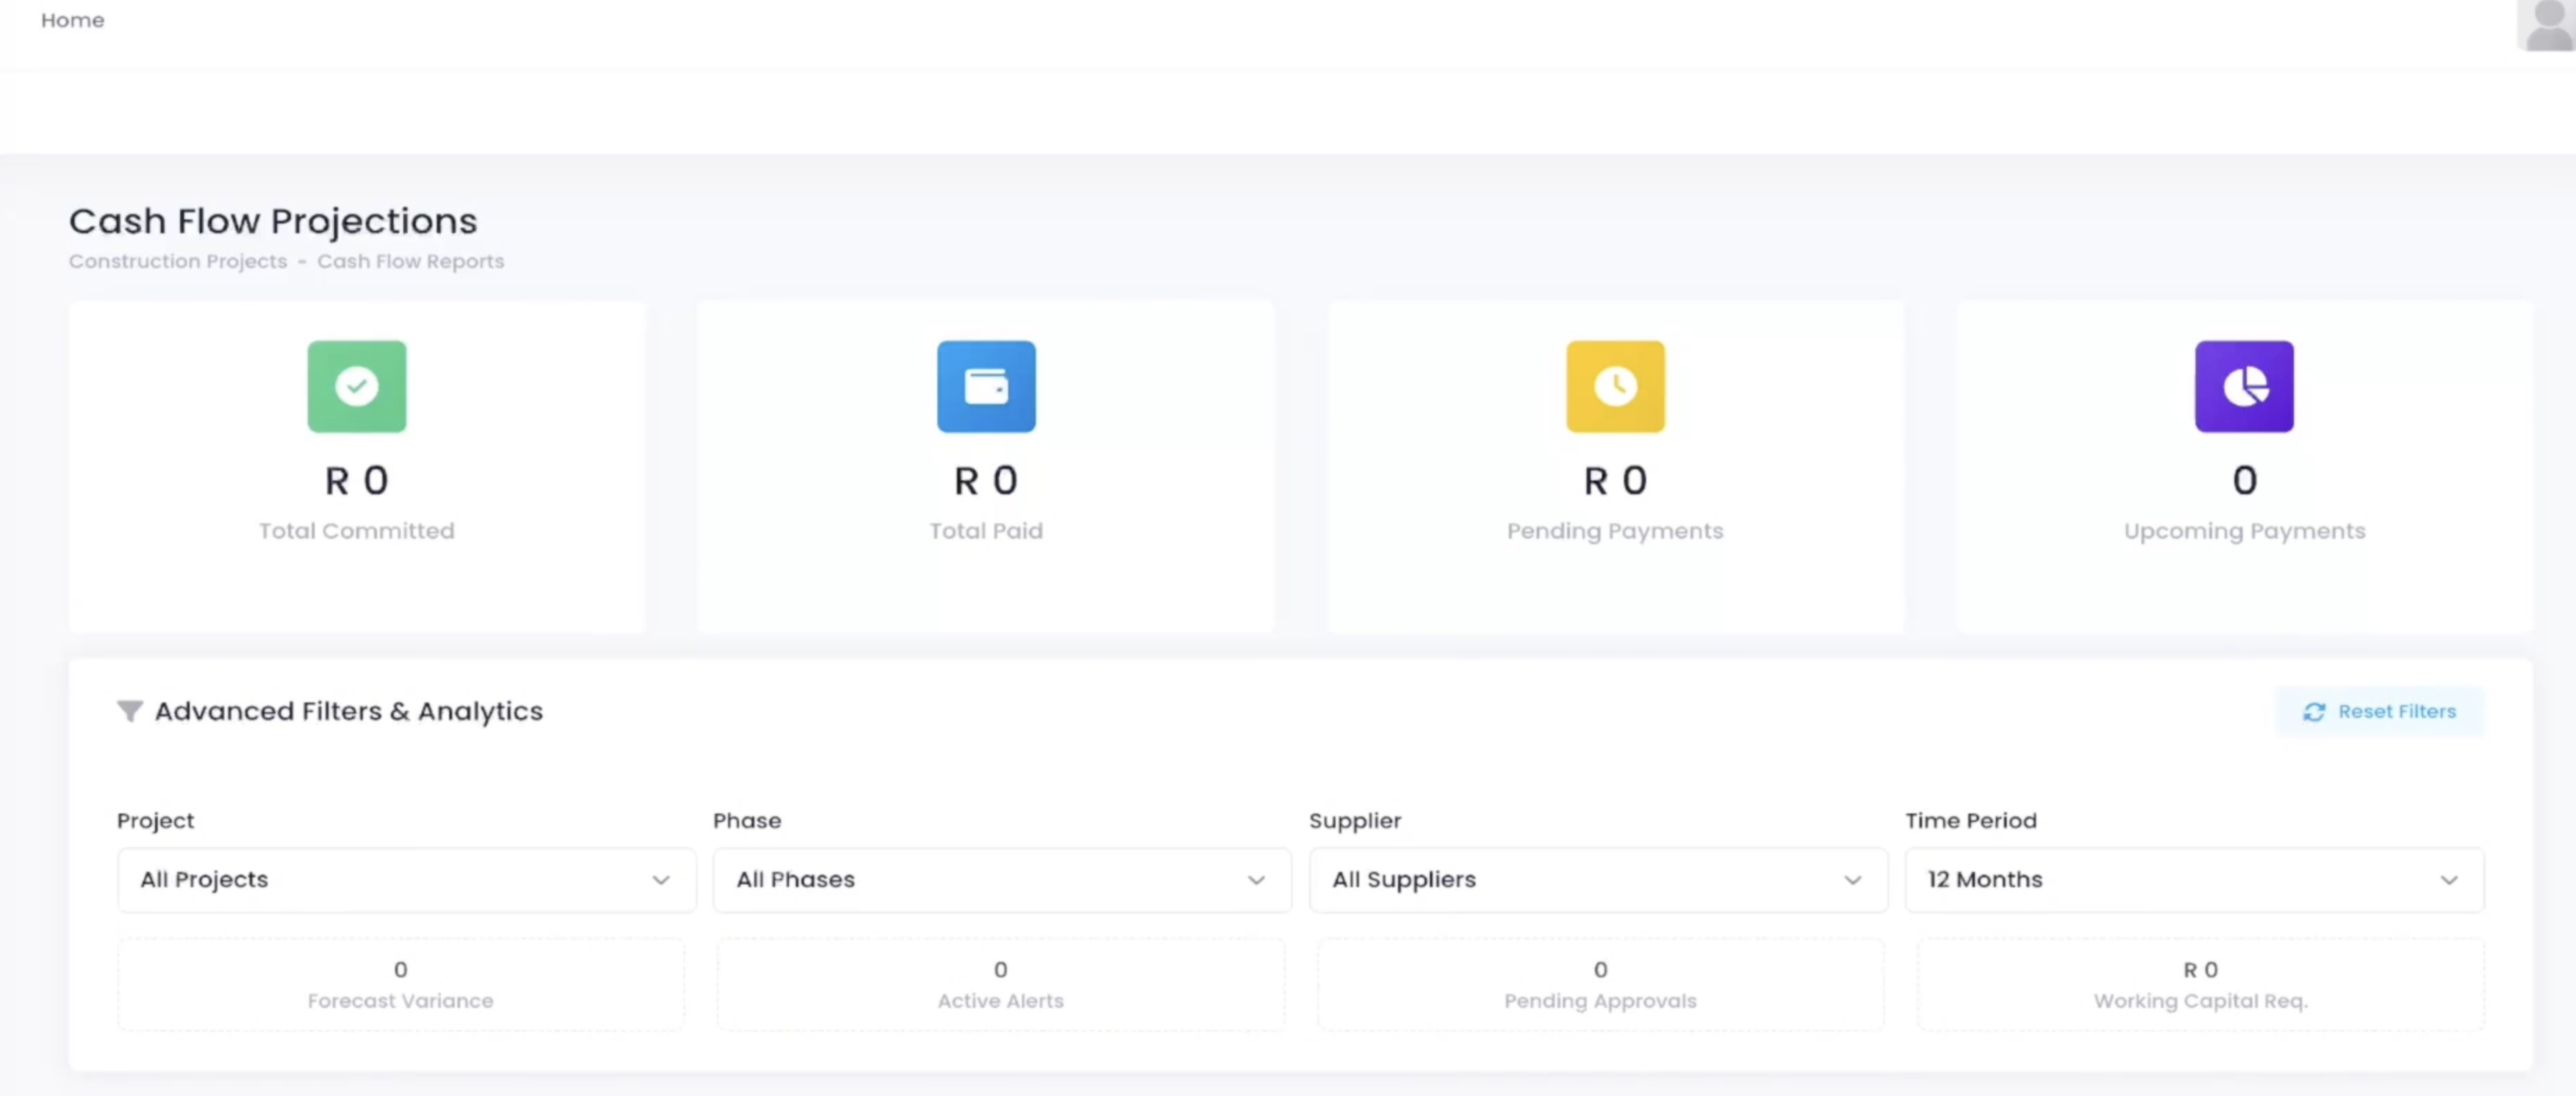Expand the Phase dropdown showing All Phases
The width and height of the screenshot is (2576, 1096).
click(1001, 880)
